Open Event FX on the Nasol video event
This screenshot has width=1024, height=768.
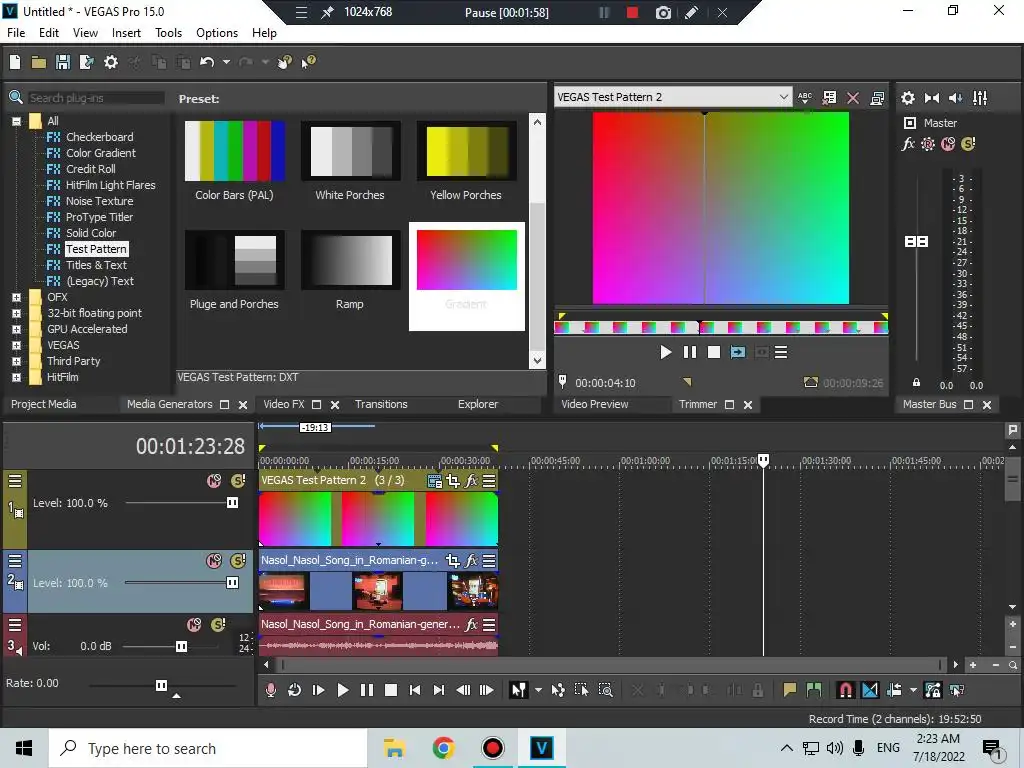pyautogui.click(x=471, y=561)
